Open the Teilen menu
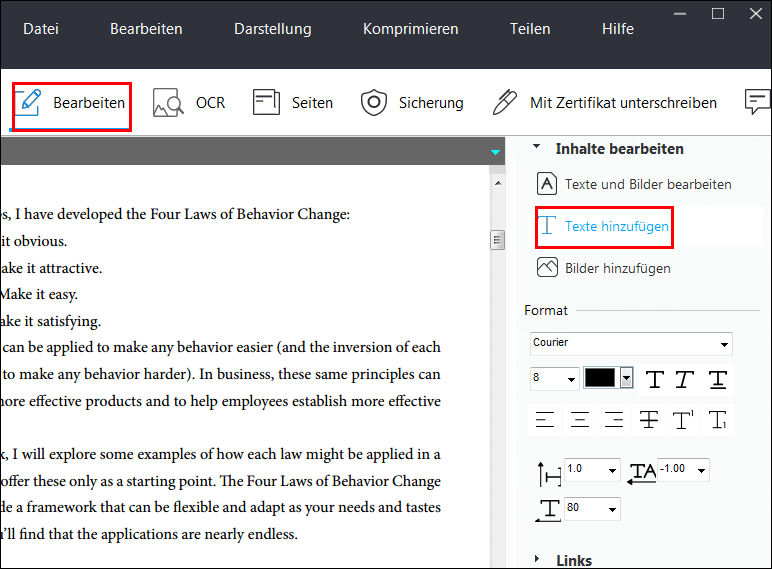 point(530,29)
